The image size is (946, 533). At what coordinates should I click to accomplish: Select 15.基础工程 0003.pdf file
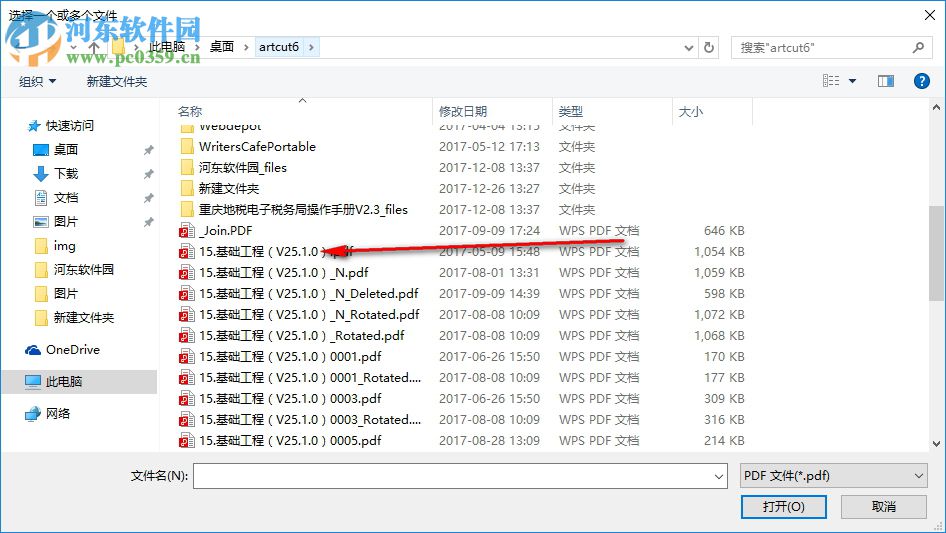[x=290, y=399]
